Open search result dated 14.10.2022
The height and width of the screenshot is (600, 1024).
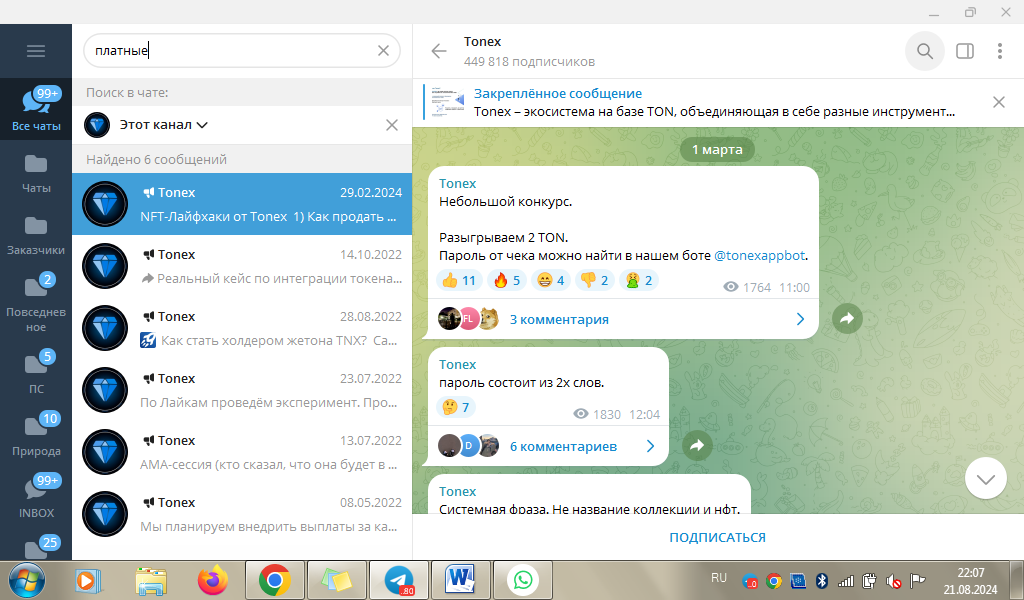242,266
